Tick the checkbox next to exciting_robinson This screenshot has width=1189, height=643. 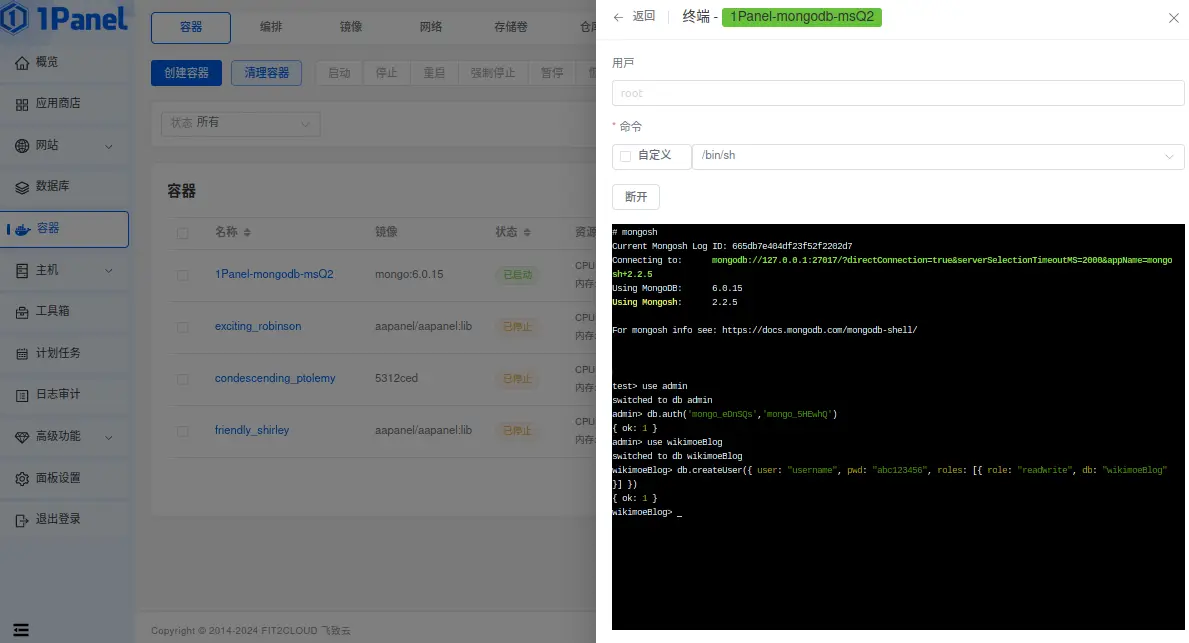coord(183,326)
